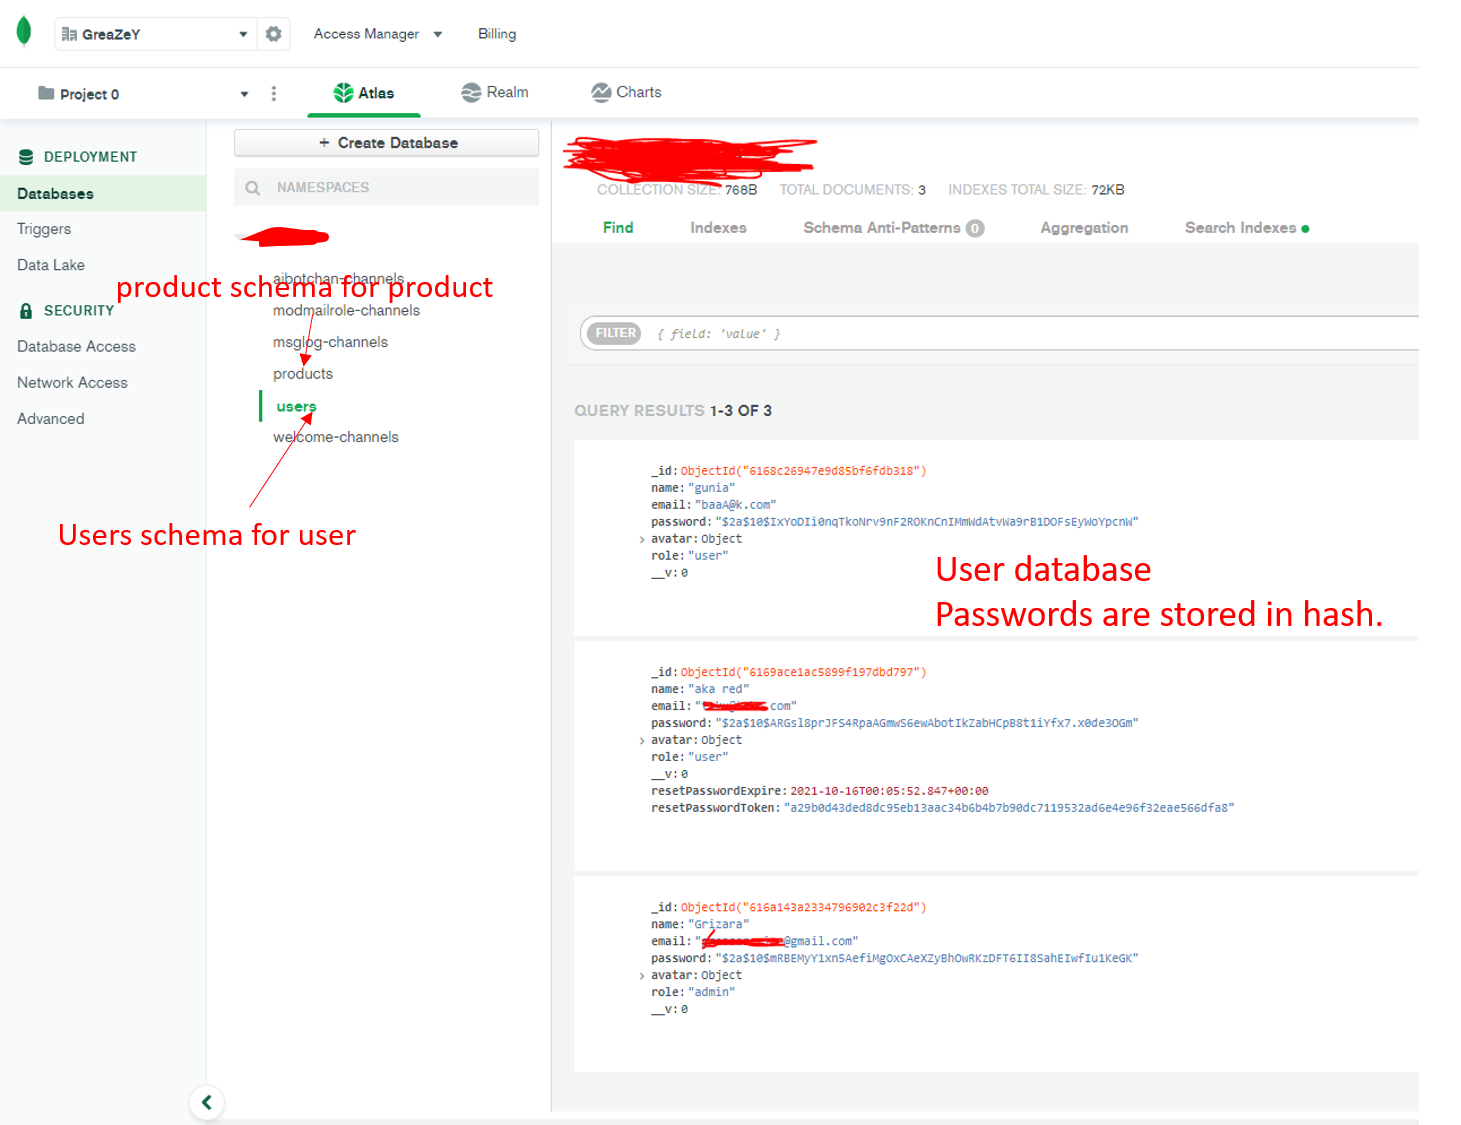Select the msglog-channels collection
1461x1125 pixels.
point(330,343)
